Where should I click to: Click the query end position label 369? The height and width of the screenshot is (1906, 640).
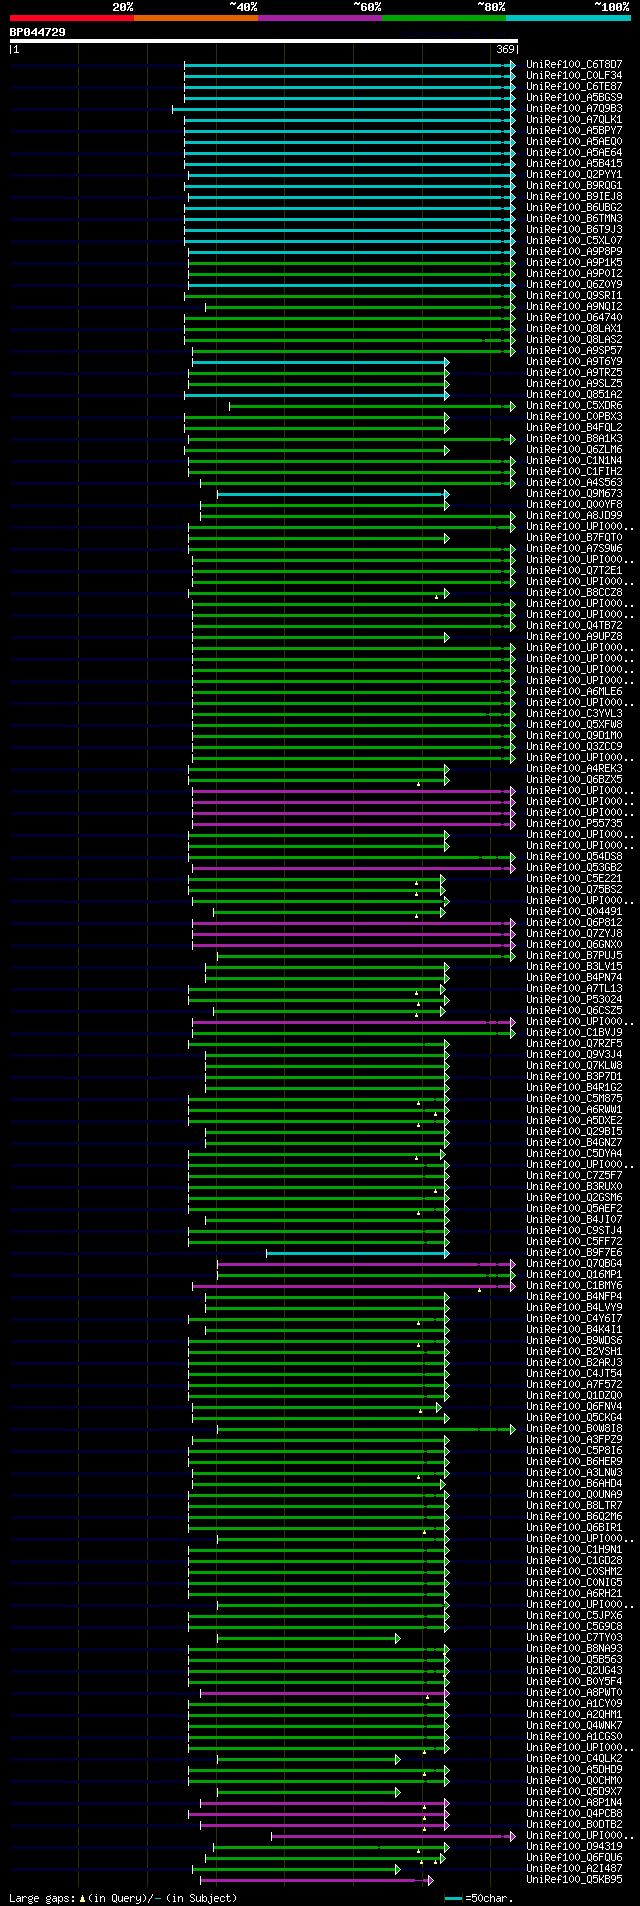pos(505,49)
